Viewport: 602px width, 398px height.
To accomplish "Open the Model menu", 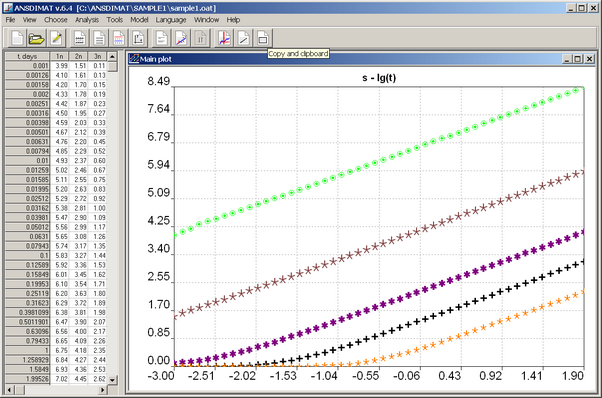I will (139, 20).
